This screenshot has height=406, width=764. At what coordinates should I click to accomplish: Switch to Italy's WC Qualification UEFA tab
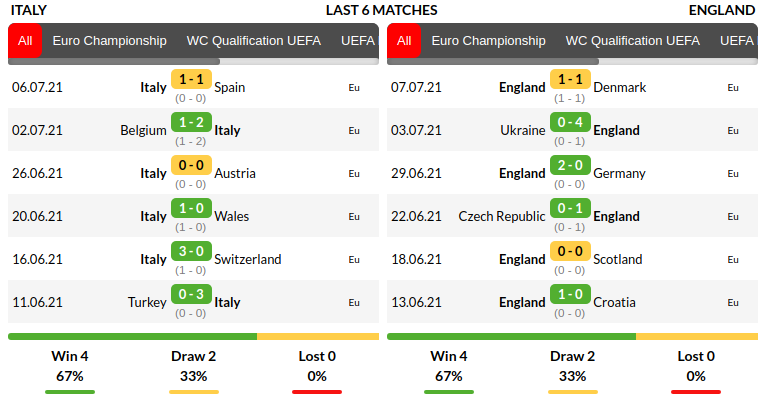[x=253, y=41]
